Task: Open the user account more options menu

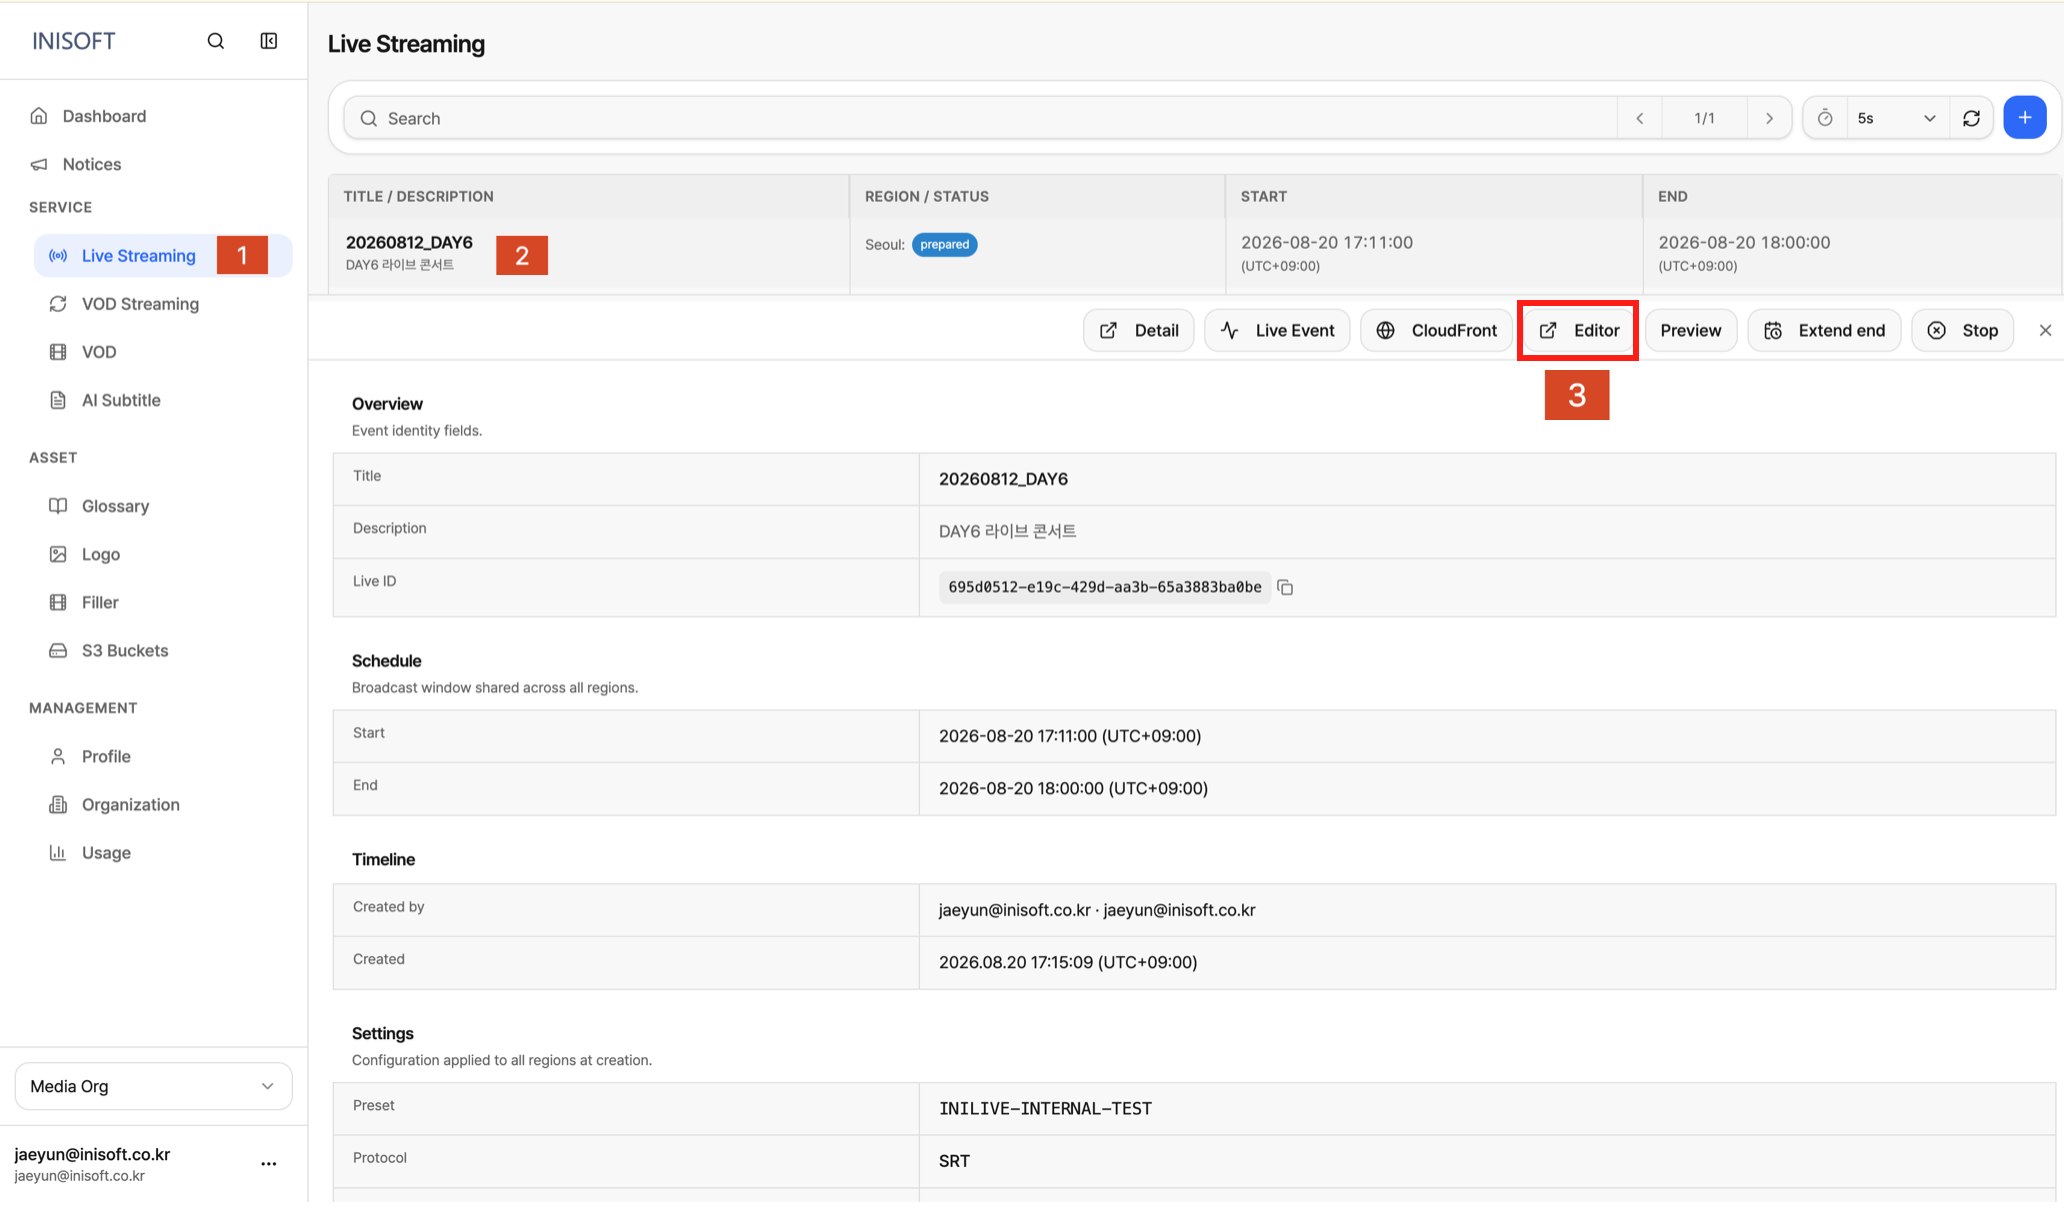Action: click(268, 1163)
